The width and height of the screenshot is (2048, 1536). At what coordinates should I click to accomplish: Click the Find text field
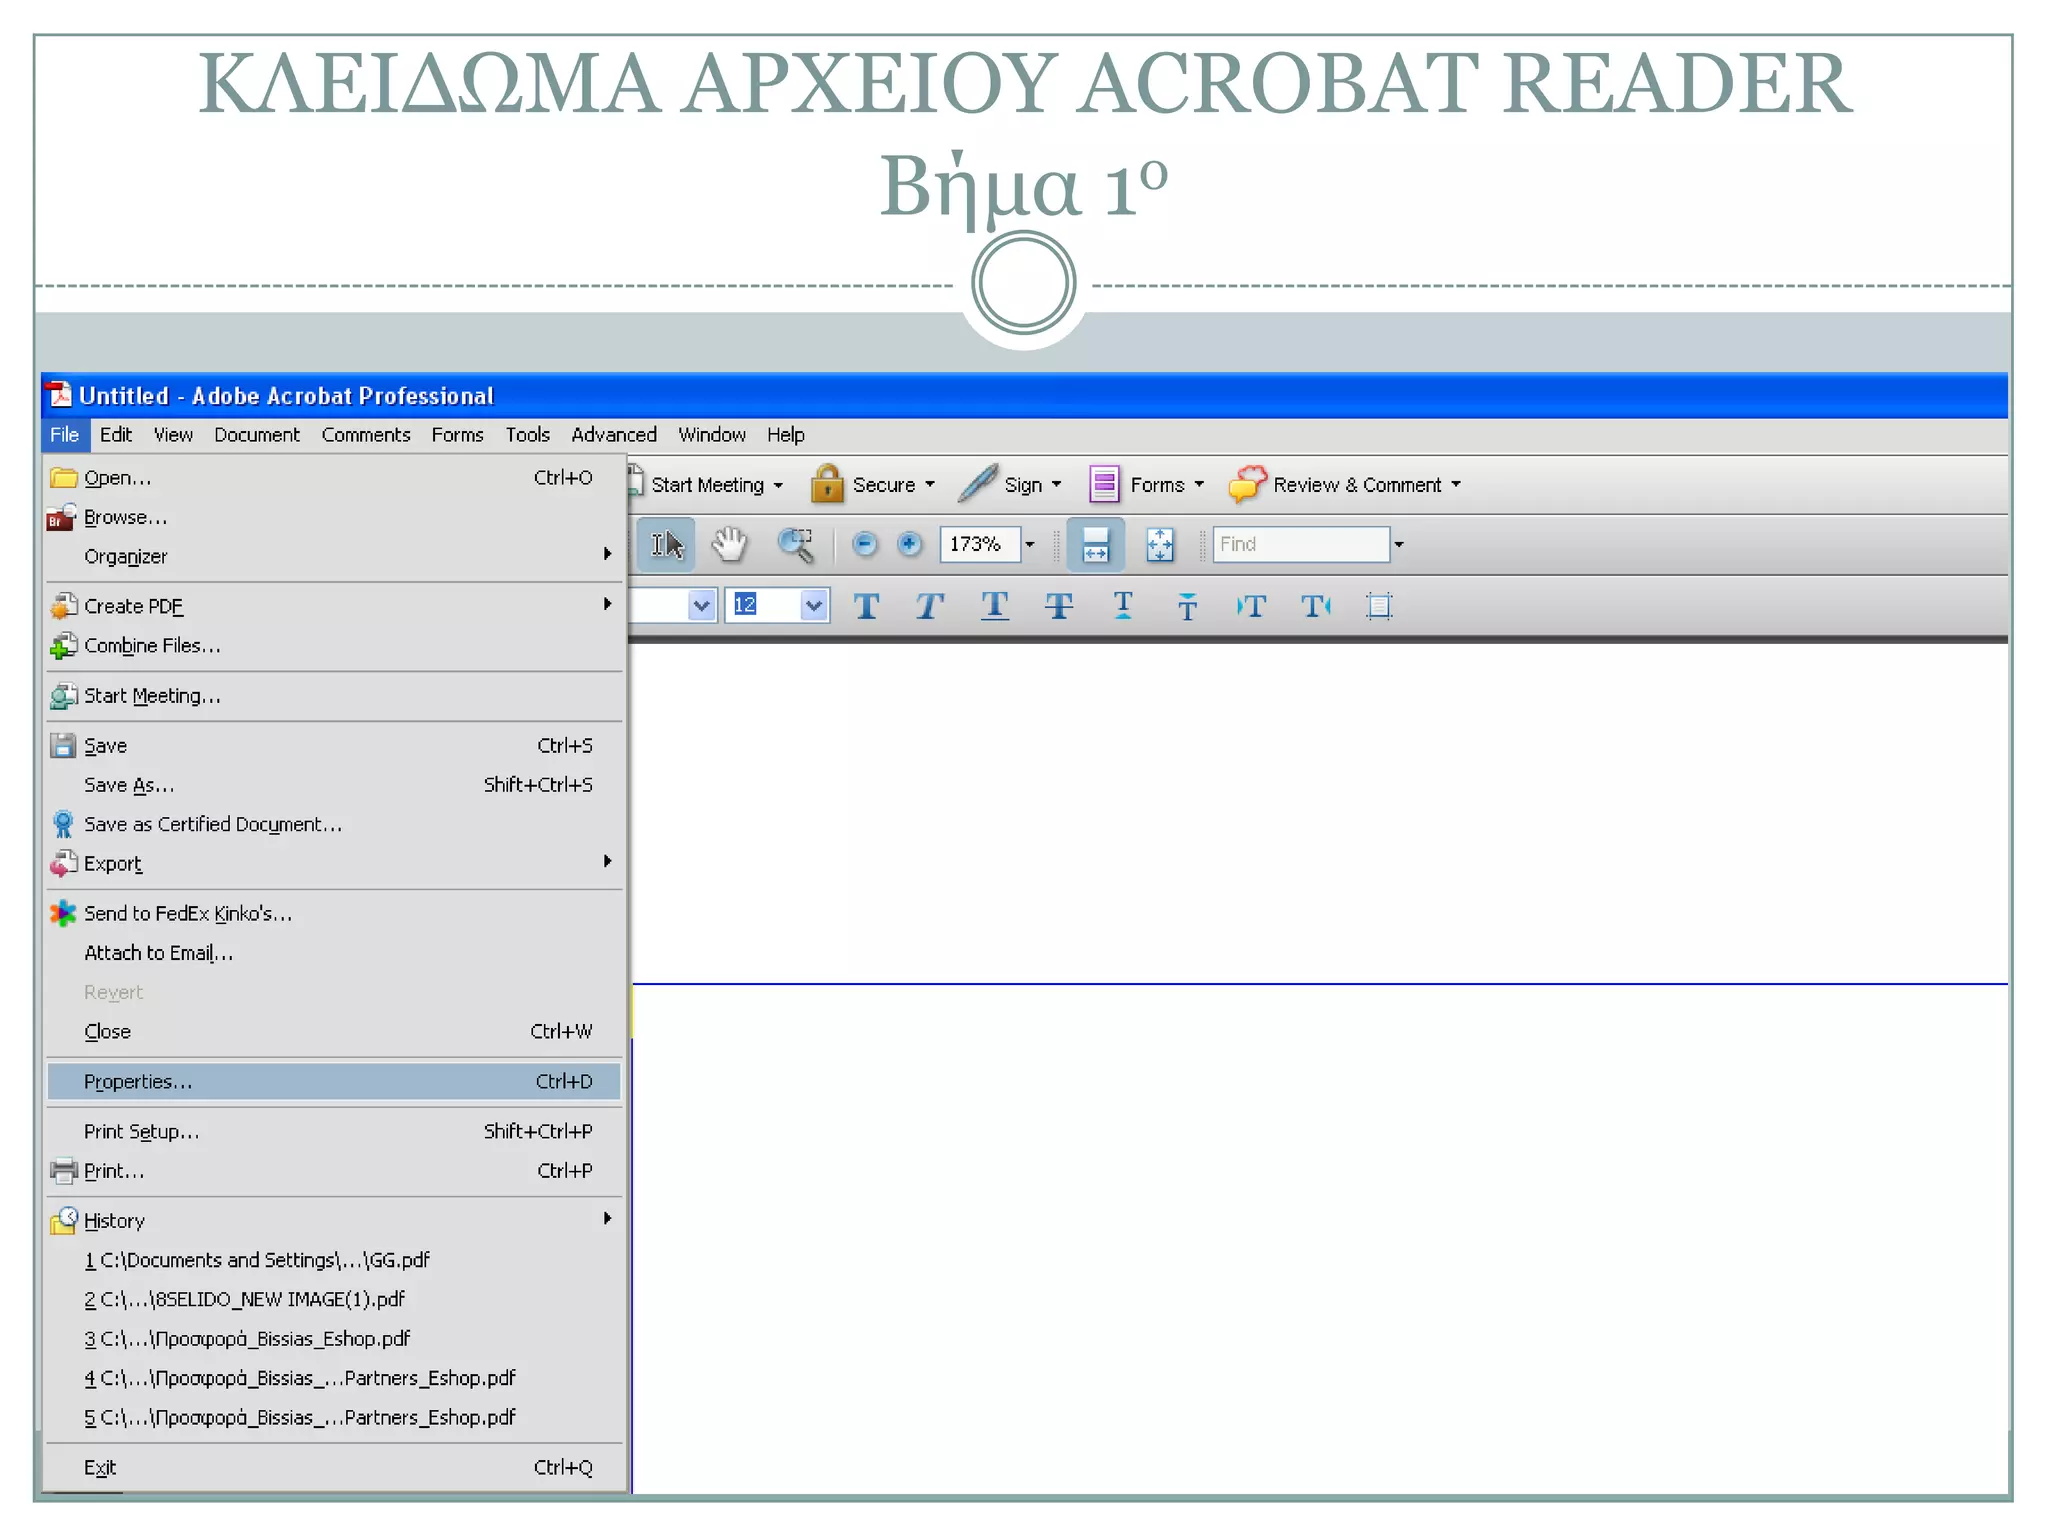point(1301,545)
